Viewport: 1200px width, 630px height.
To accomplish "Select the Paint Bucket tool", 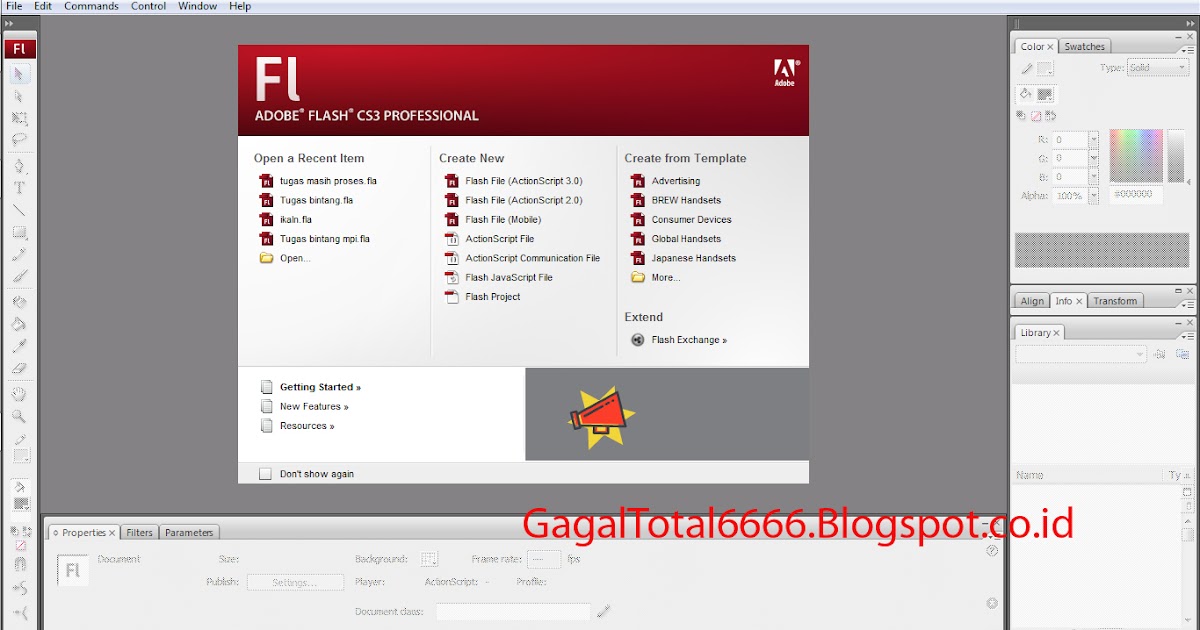I will (19, 324).
